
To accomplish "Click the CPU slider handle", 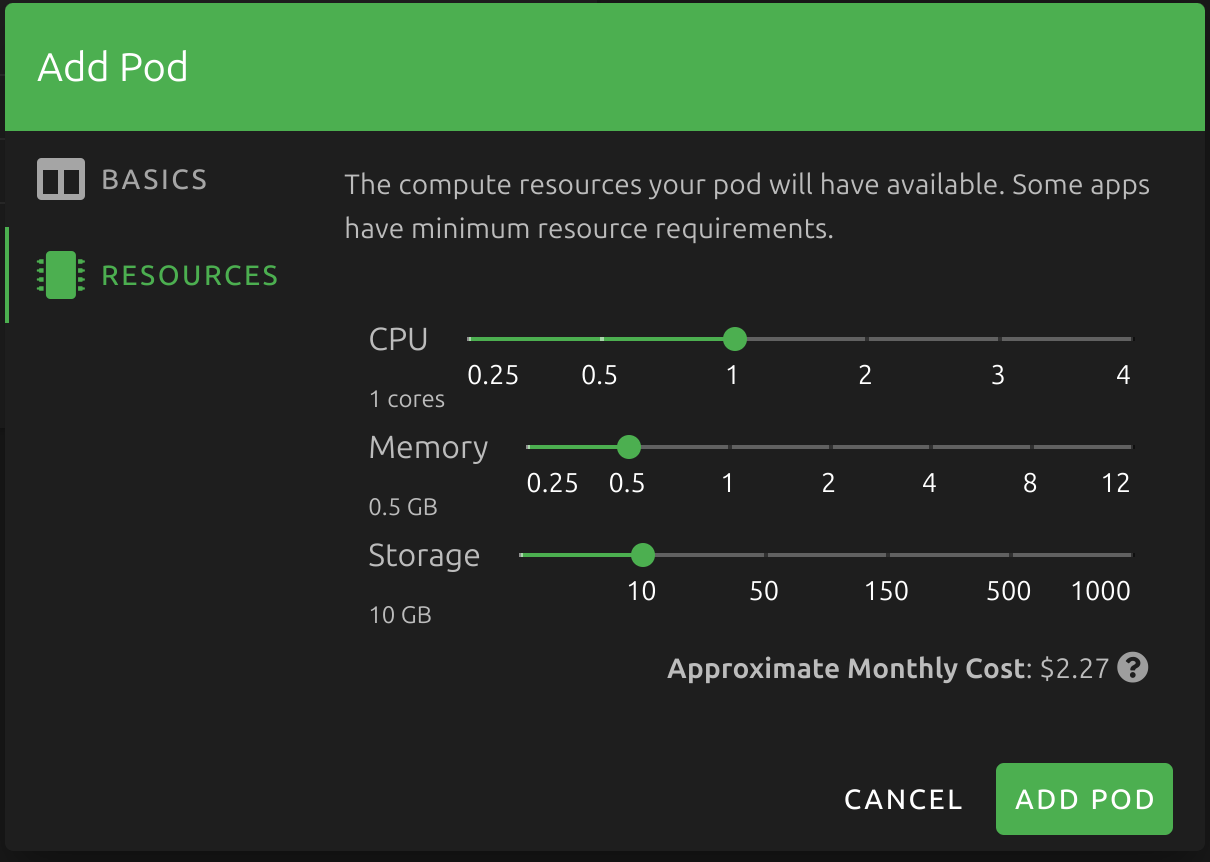I will pyautogui.click(x=734, y=339).
